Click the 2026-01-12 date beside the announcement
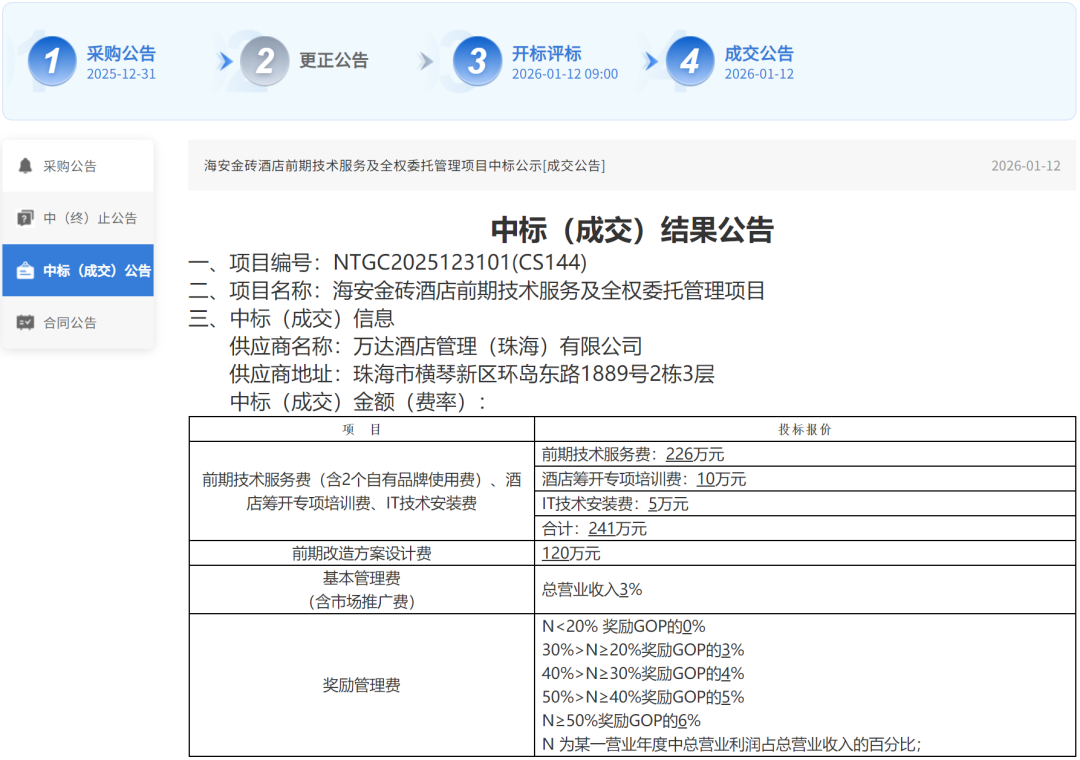The height and width of the screenshot is (760, 1080). pyautogui.click(x=1024, y=164)
